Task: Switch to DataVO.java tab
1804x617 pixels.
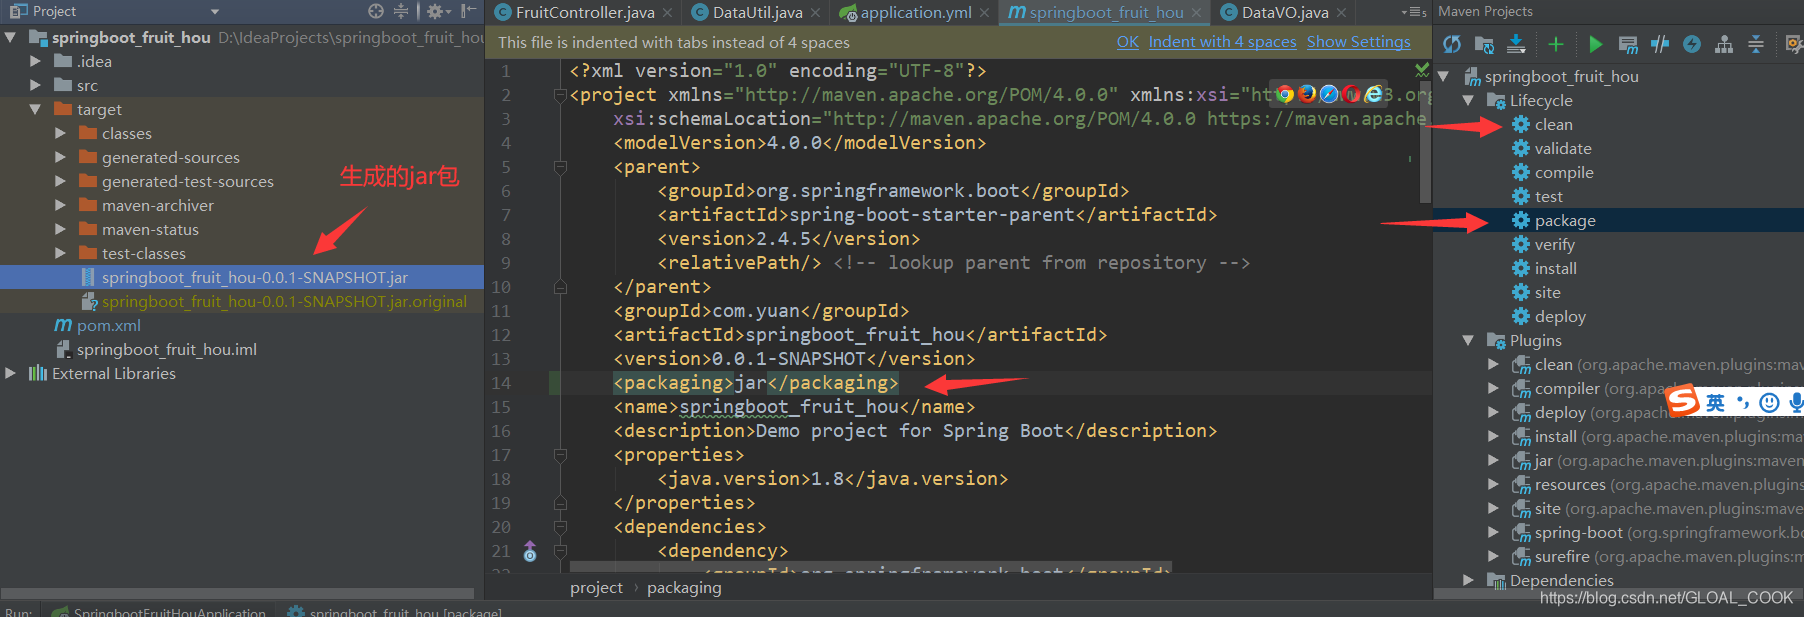Action: coord(1285,12)
